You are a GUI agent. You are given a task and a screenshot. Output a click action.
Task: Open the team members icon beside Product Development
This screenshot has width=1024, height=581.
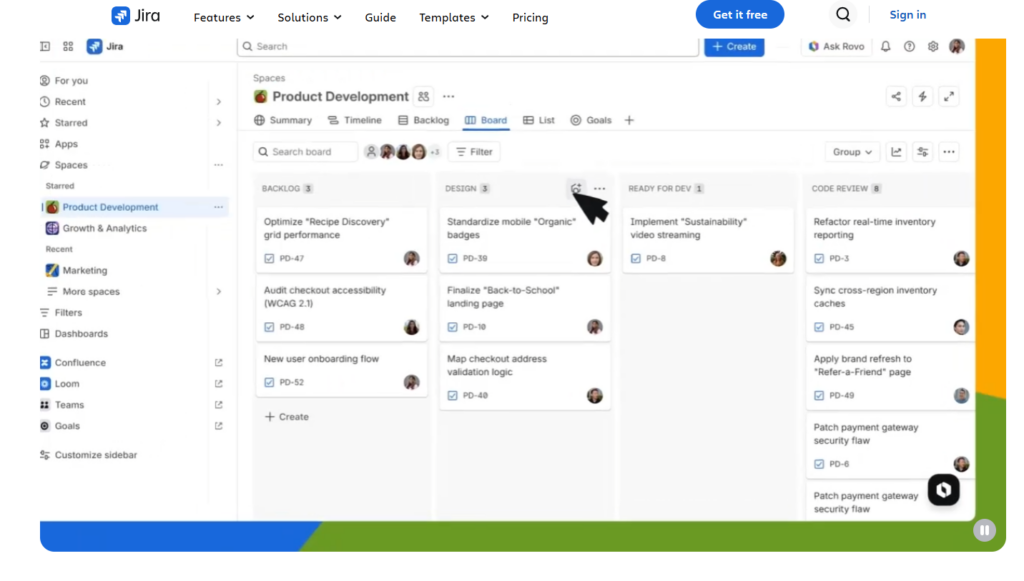point(424,97)
